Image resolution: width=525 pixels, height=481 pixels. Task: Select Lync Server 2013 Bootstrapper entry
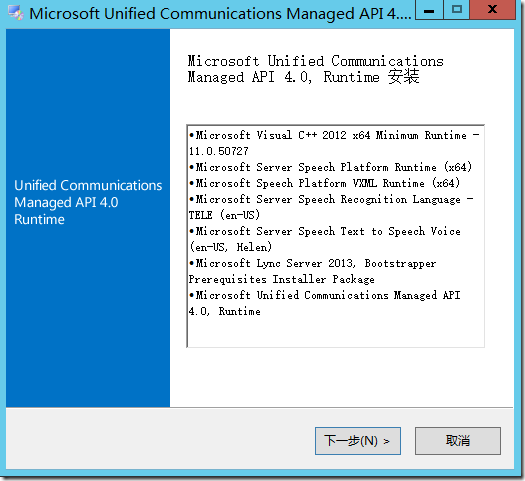click(x=312, y=271)
